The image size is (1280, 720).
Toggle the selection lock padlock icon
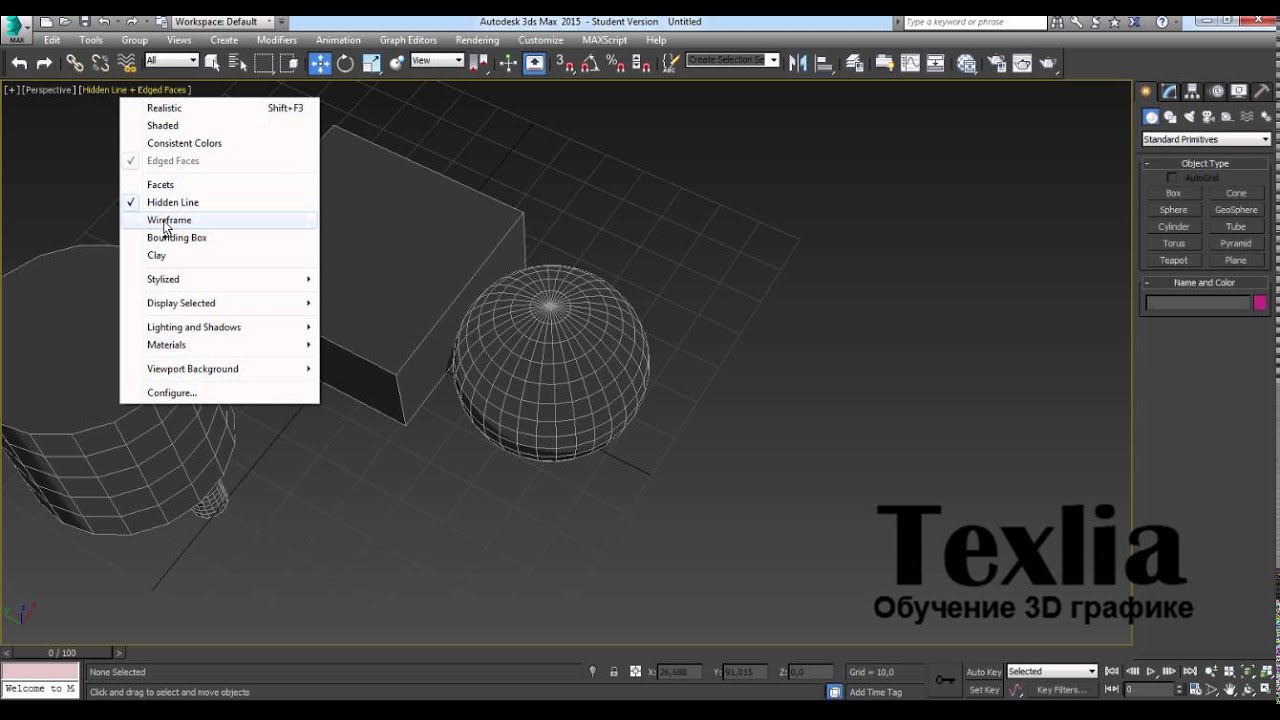pyautogui.click(x=614, y=672)
